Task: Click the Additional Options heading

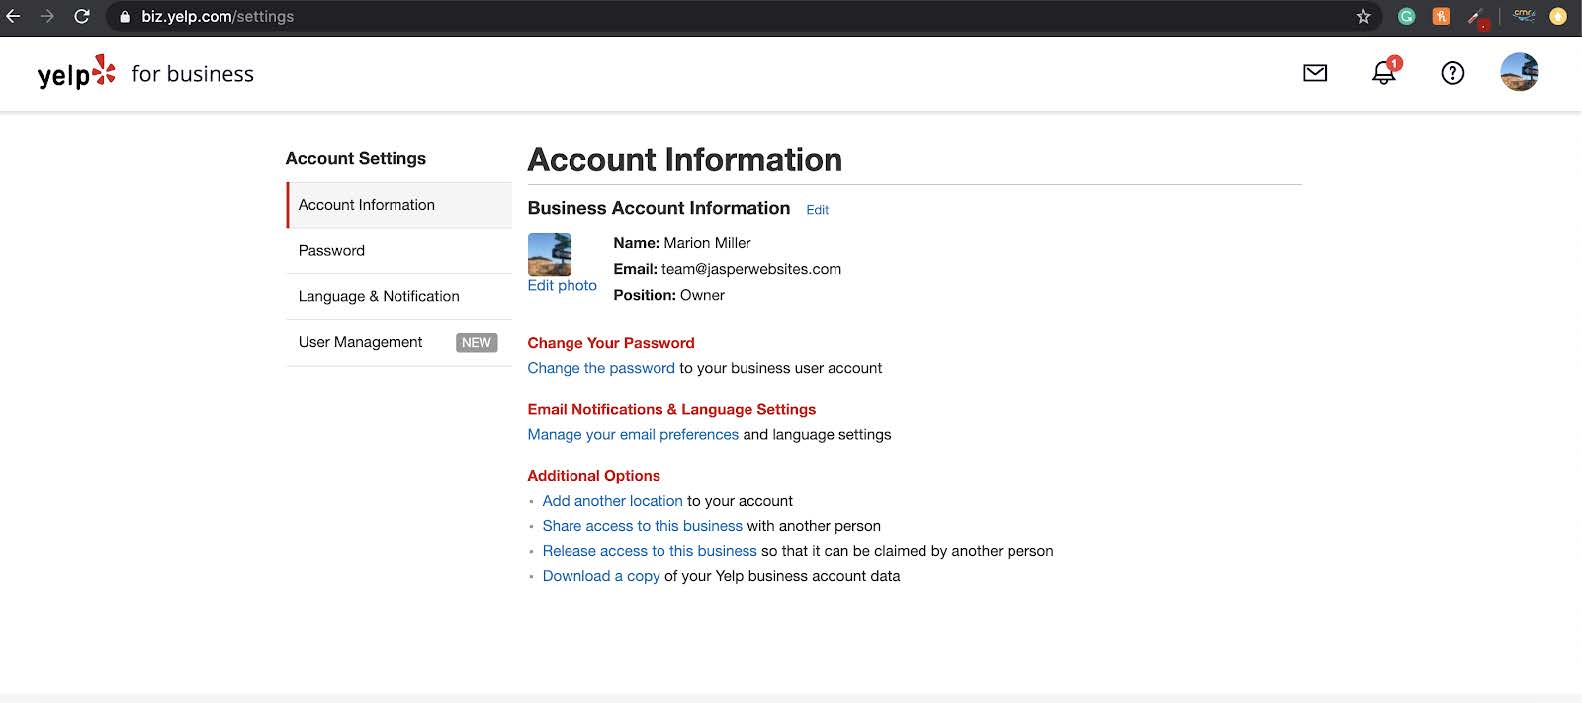Action: (594, 476)
